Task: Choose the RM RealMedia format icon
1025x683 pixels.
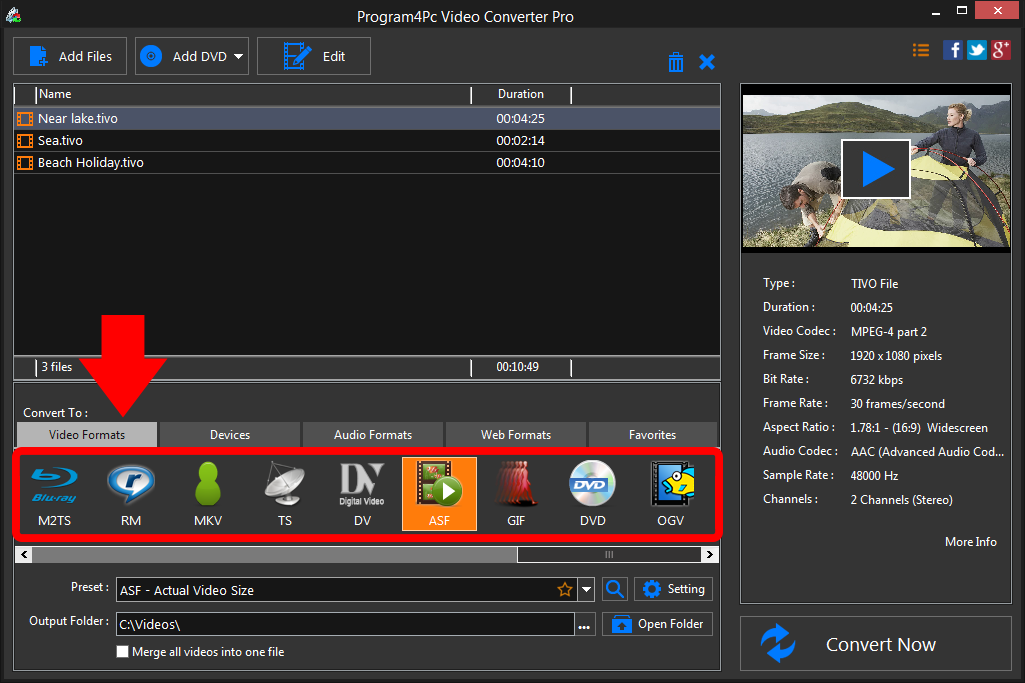Action: (131, 493)
